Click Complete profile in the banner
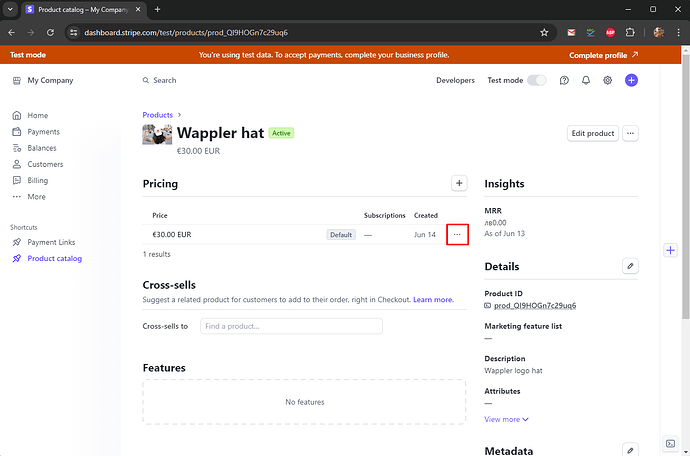The image size is (690, 456). pos(603,55)
